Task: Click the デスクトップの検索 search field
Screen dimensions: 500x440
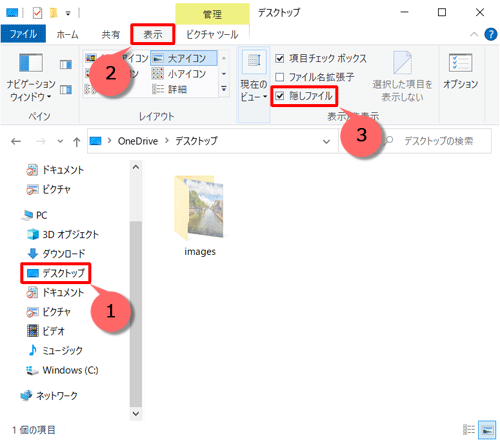Action: click(439, 141)
